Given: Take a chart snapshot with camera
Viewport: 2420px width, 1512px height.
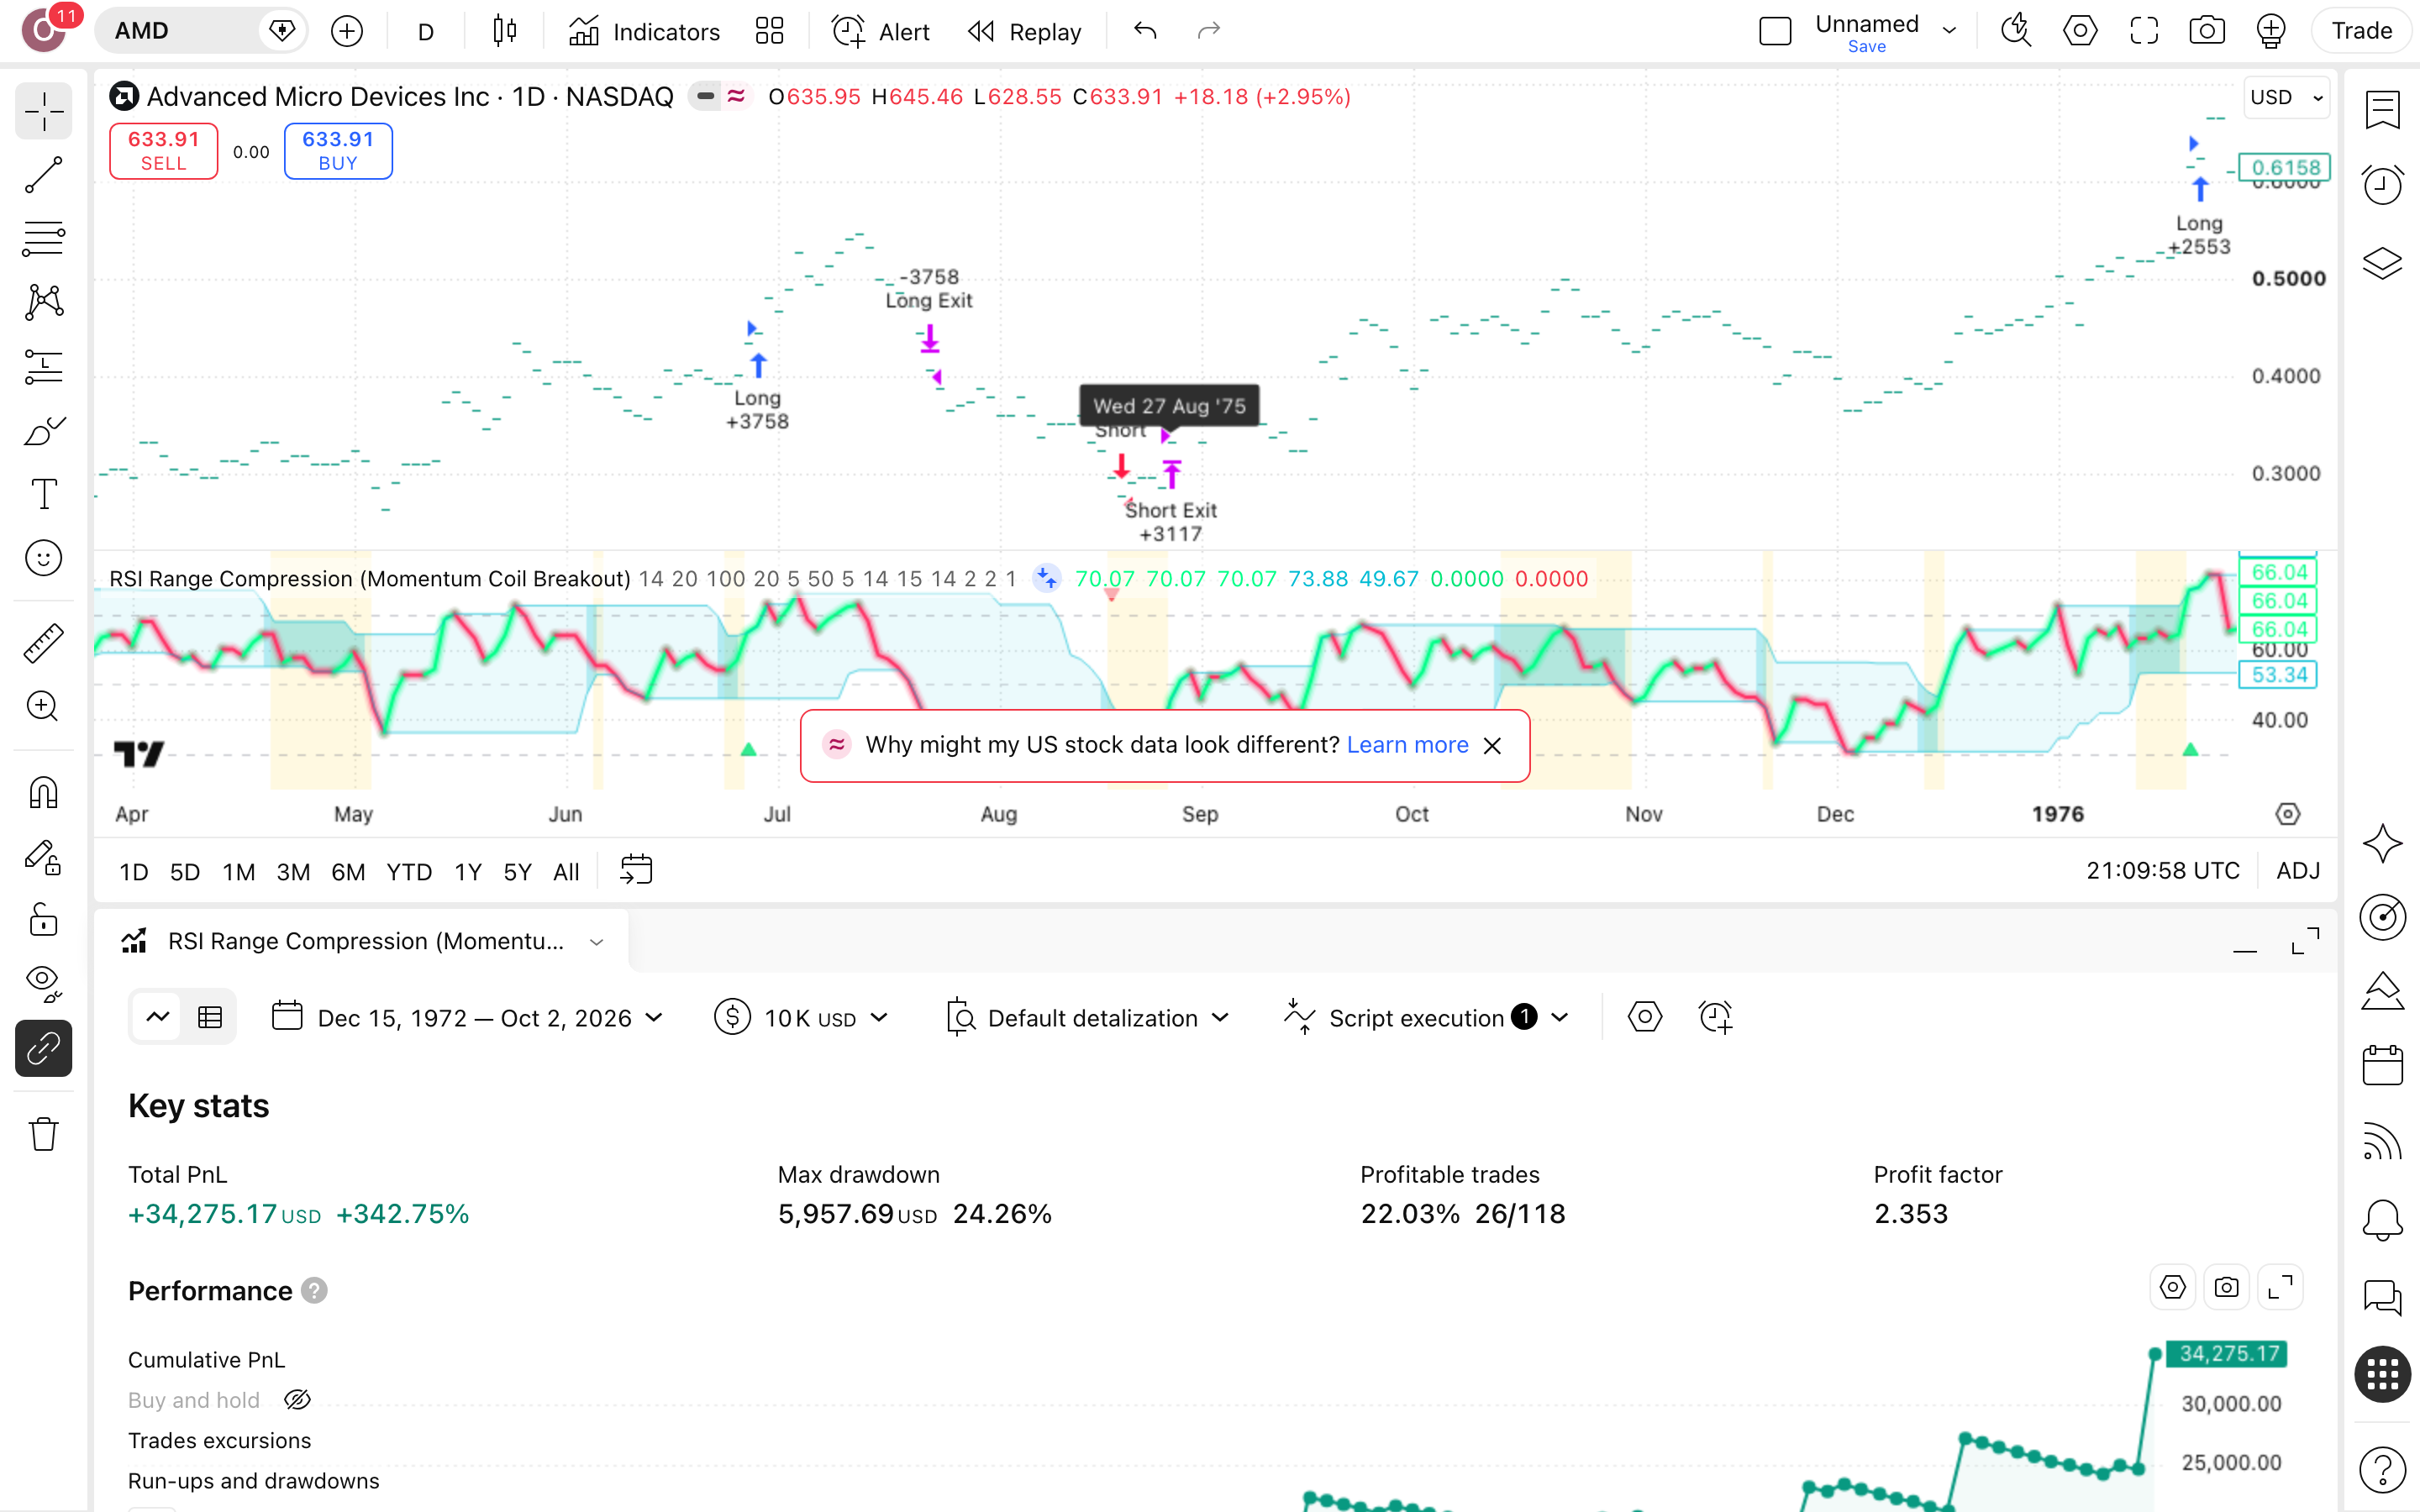Looking at the screenshot, I should (x=2206, y=31).
